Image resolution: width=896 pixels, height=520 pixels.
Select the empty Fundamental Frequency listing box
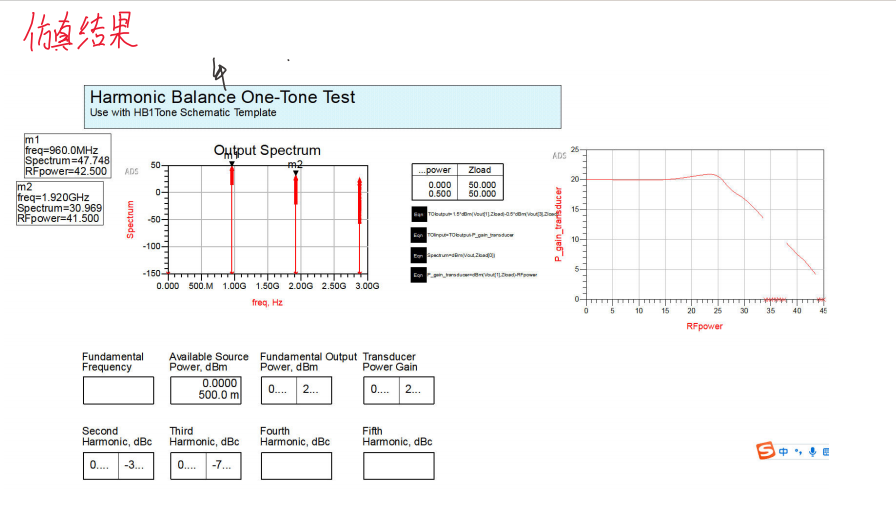pyautogui.click(x=118, y=390)
